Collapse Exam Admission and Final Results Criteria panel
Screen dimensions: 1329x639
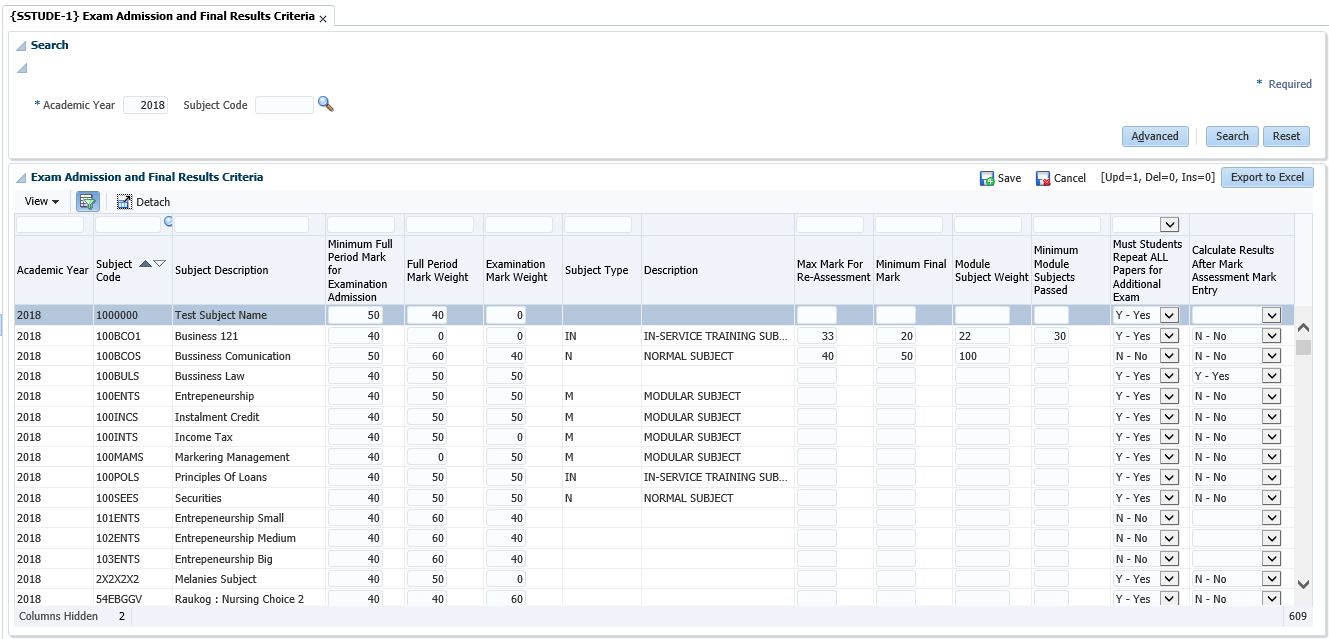[21, 178]
